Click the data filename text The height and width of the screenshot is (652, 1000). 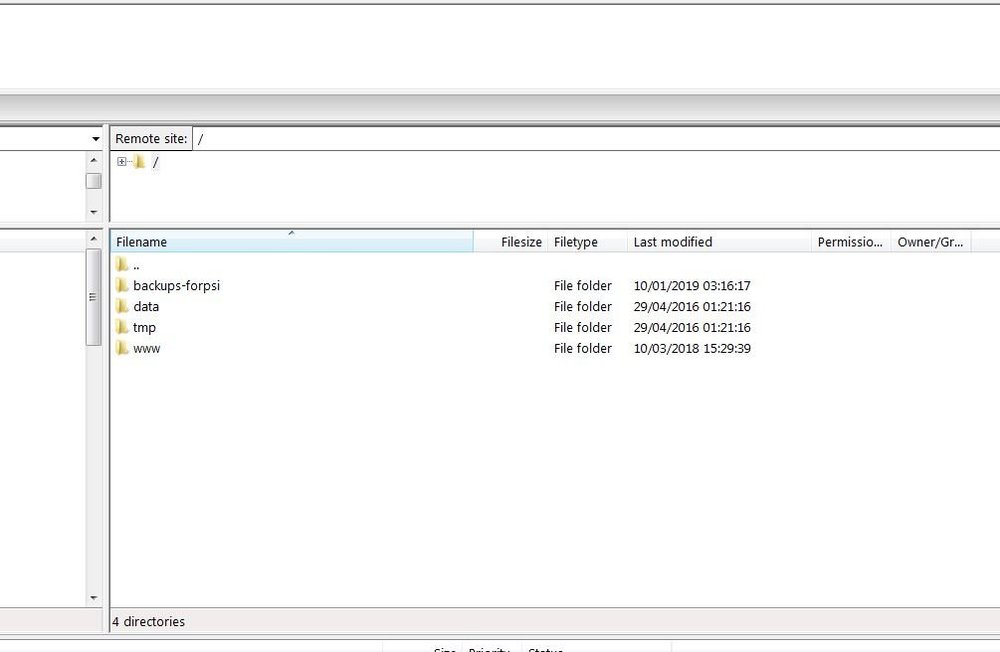click(x=146, y=306)
